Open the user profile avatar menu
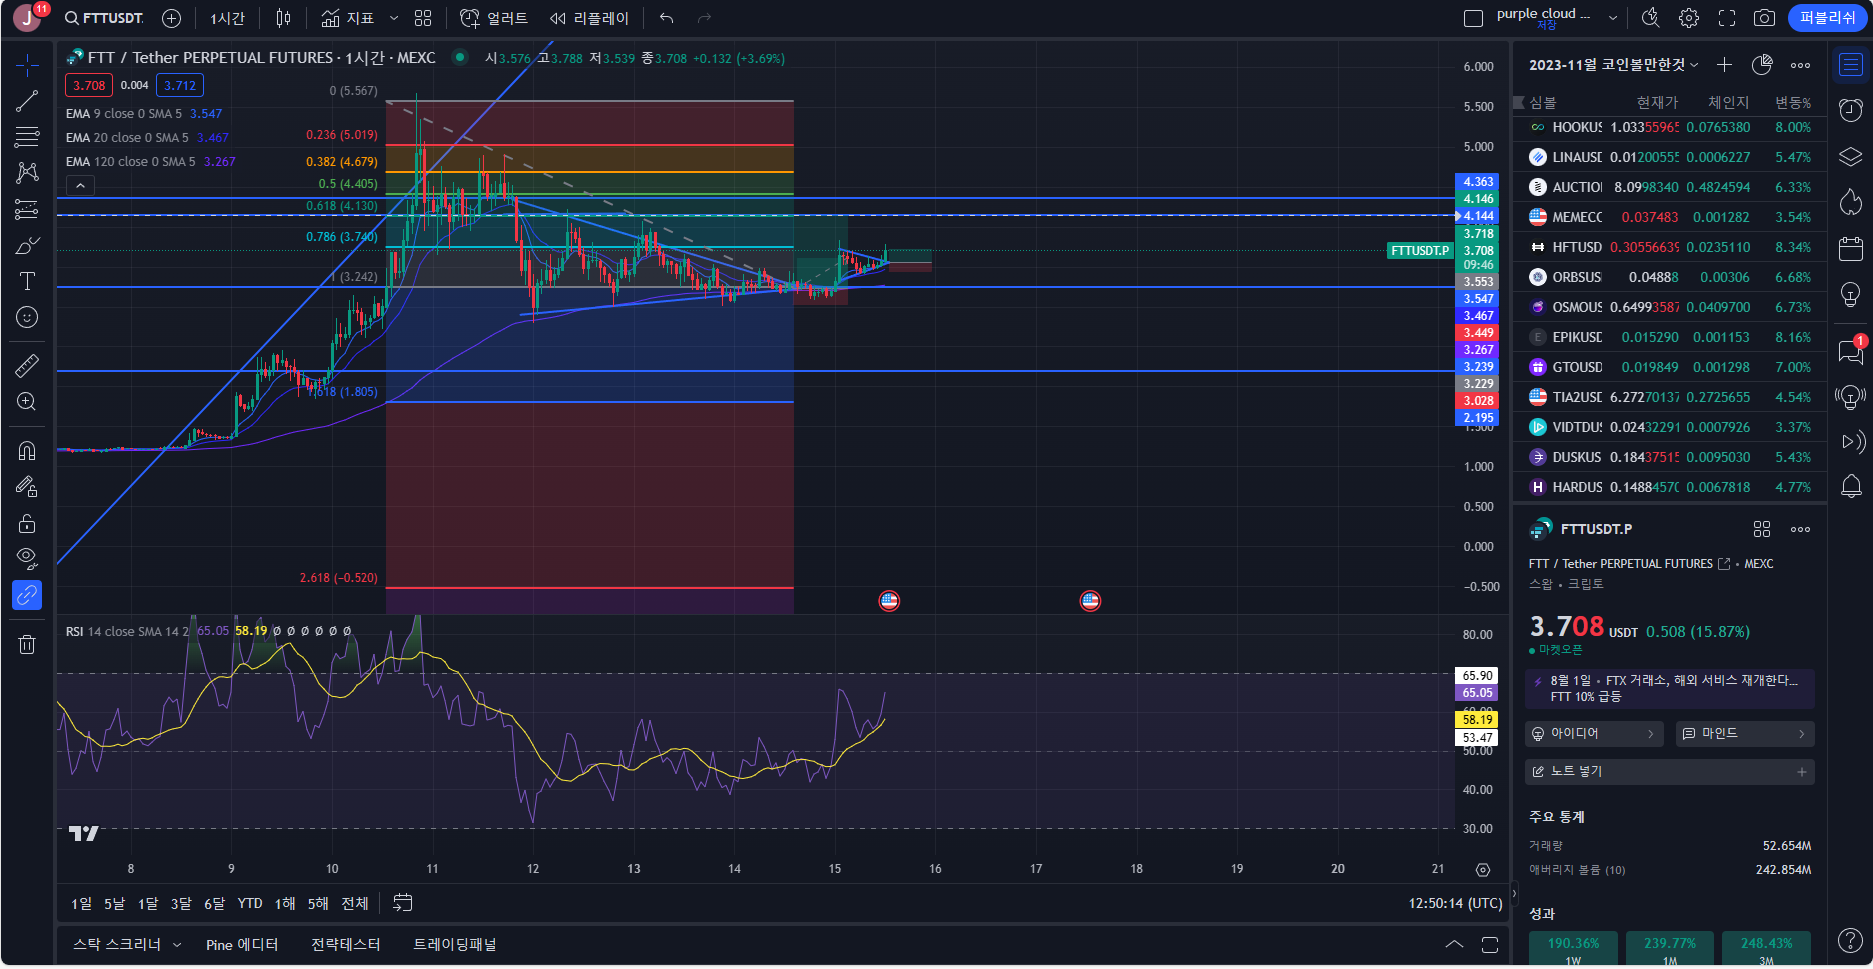 (x=27, y=18)
